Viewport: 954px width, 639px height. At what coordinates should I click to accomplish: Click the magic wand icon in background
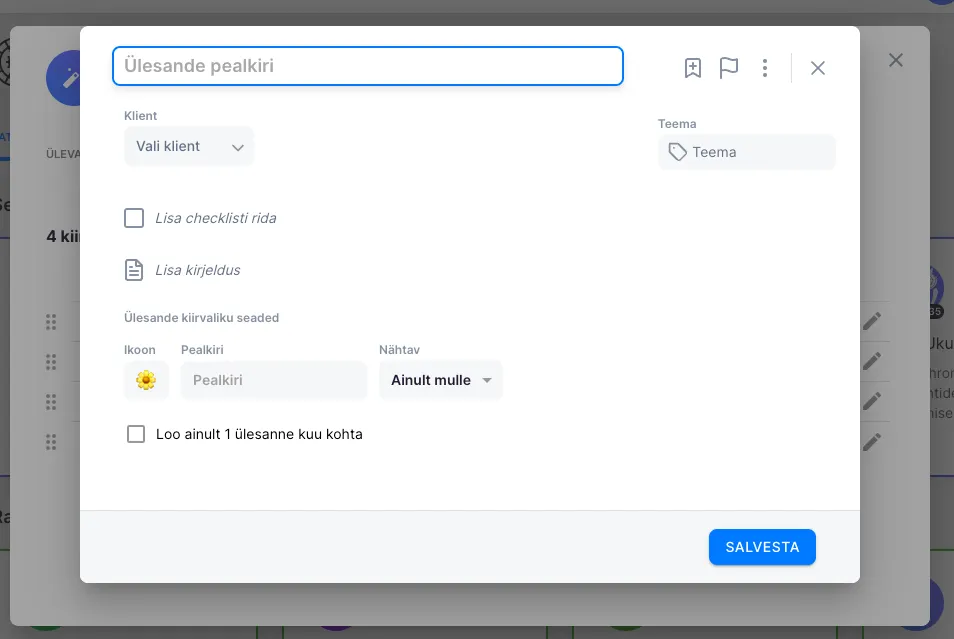tap(69, 77)
